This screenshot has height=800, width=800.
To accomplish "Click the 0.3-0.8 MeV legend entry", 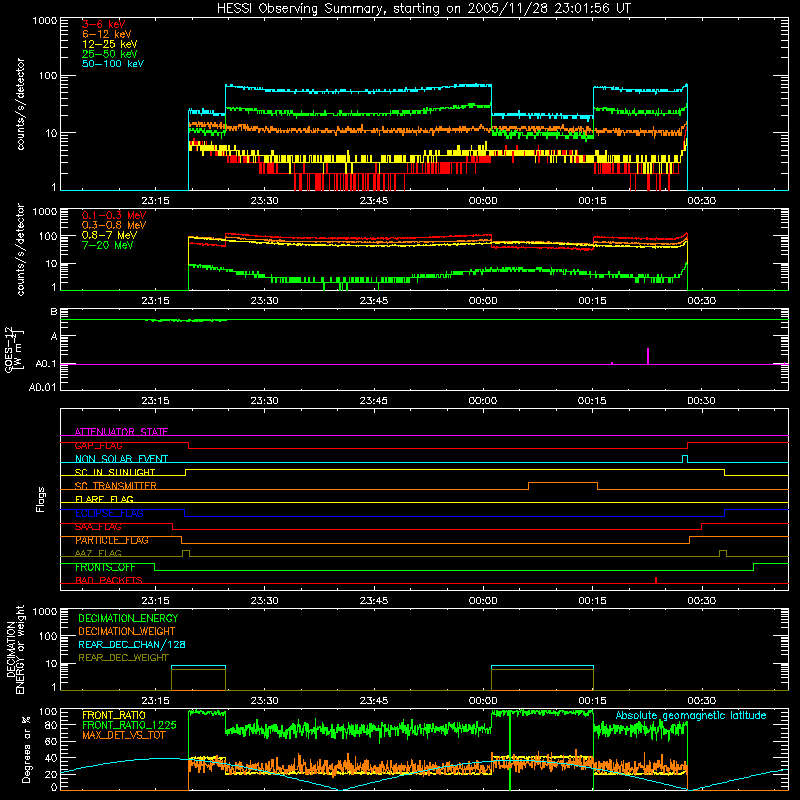I will [x=114, y=225].
